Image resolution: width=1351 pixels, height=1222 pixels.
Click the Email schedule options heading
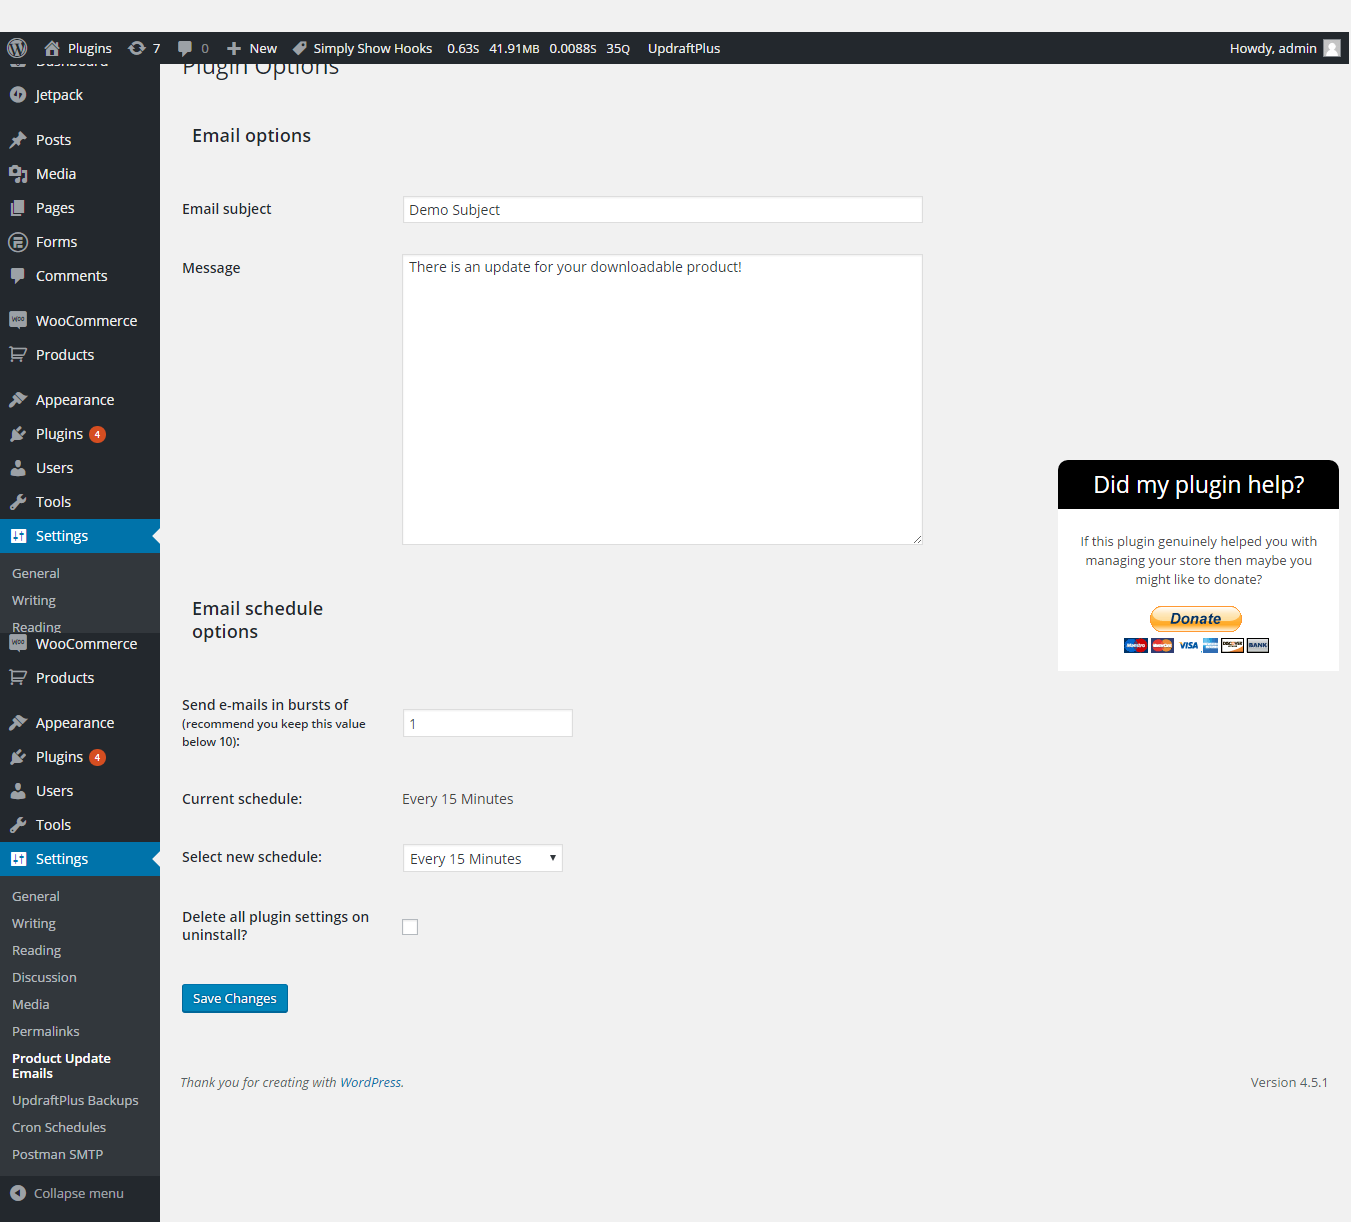[x=258, y=620]
